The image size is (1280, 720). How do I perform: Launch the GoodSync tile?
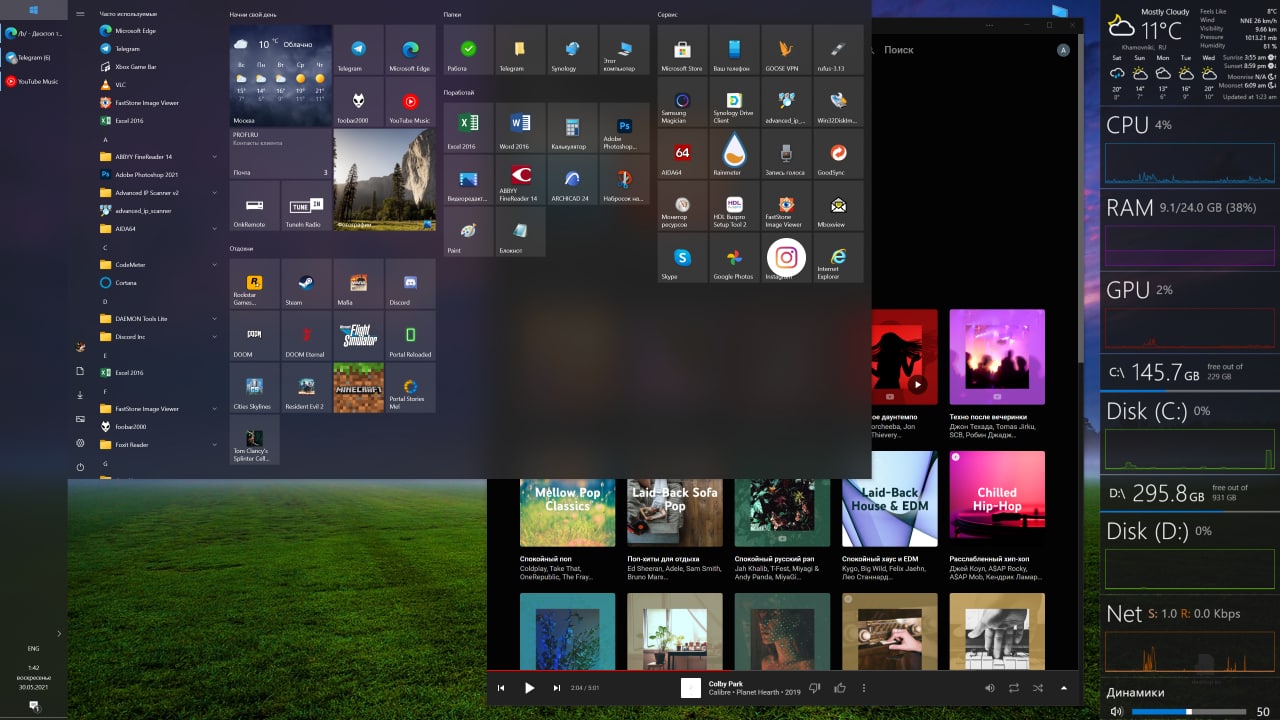pyautogui.click(x=838, y=154)
